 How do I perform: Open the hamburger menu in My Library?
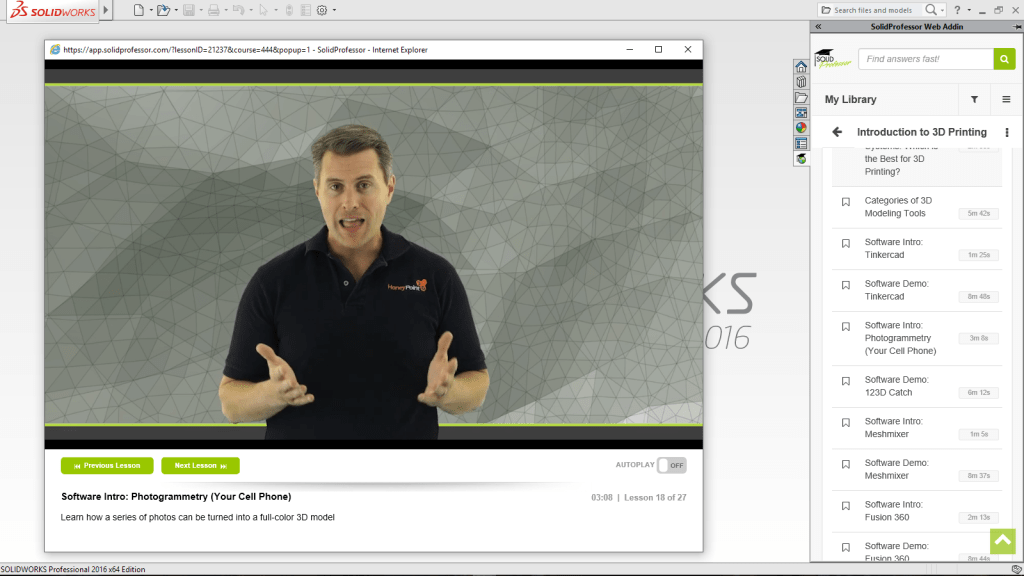(x=1006, y=100)
